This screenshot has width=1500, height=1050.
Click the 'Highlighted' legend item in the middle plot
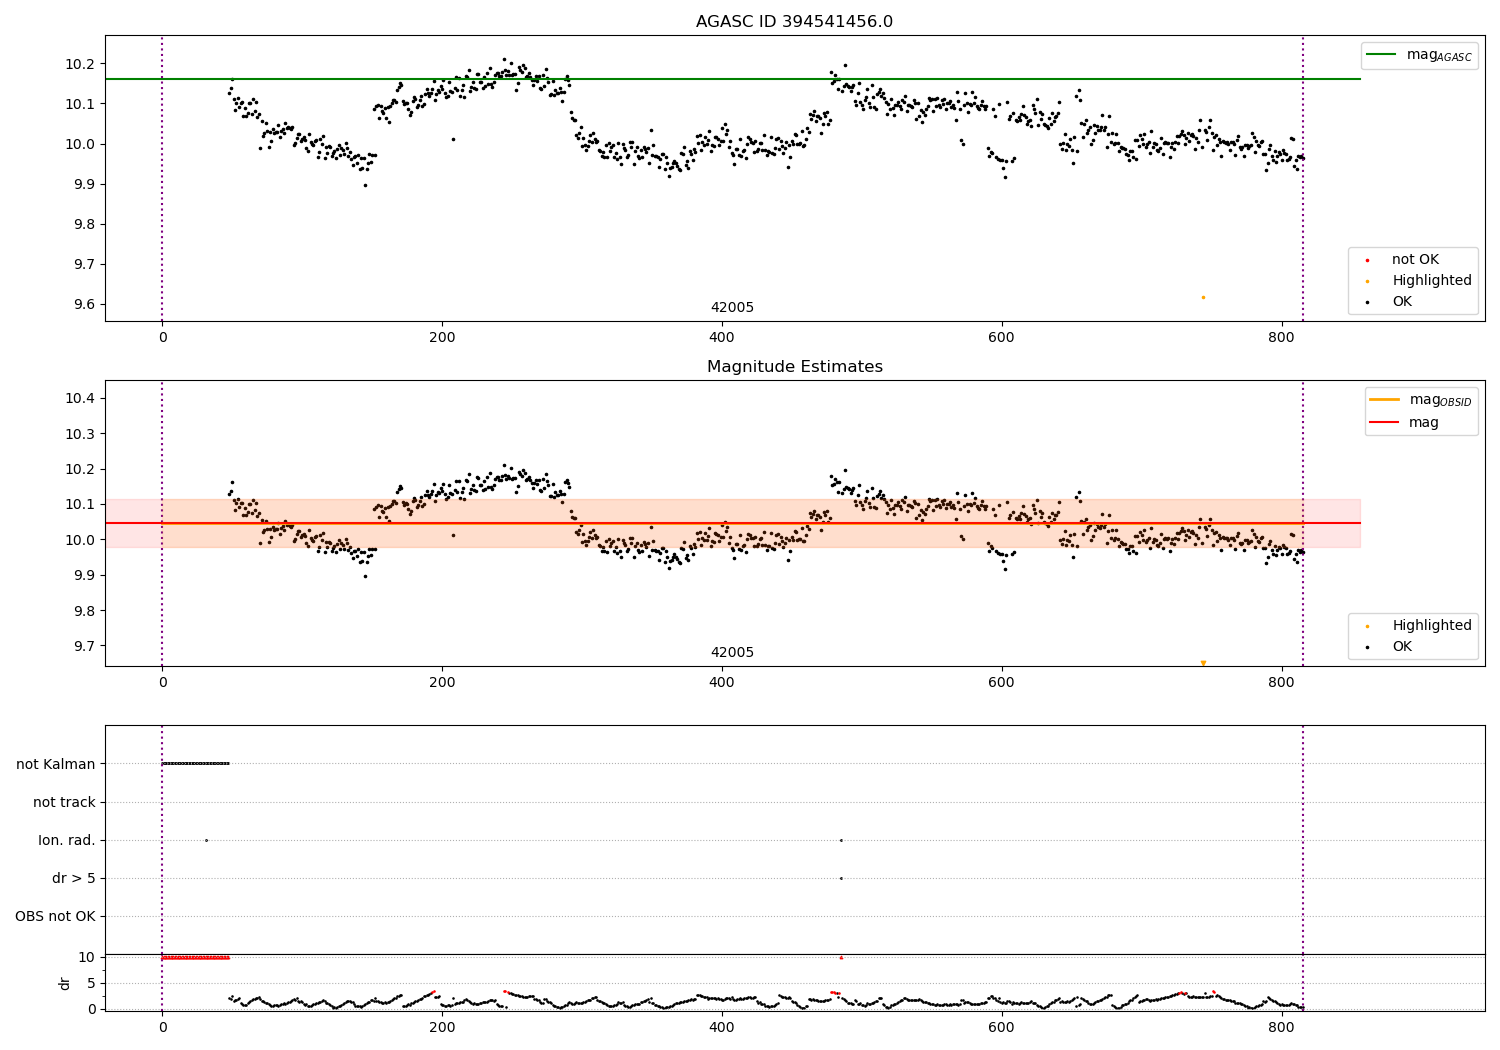click(x=1419, y=626)
